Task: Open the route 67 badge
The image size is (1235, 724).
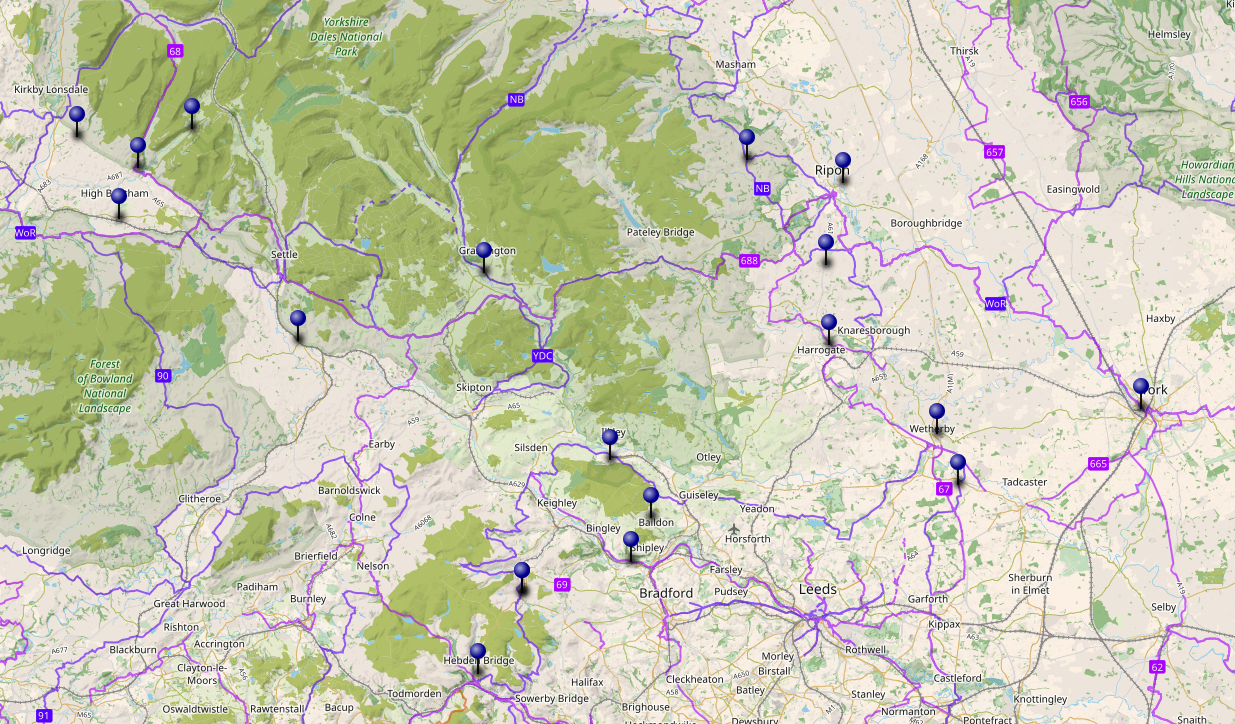Action: click(944, 489)
